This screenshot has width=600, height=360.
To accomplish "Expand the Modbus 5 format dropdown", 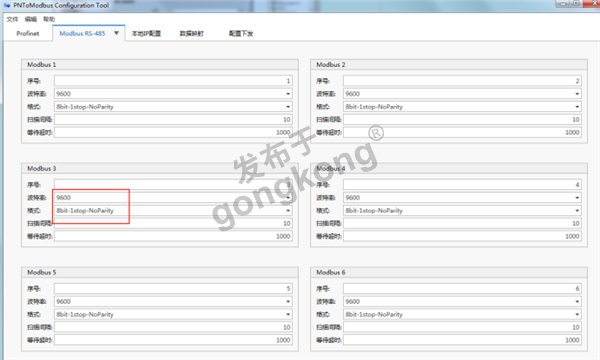I will click(173, 314).
